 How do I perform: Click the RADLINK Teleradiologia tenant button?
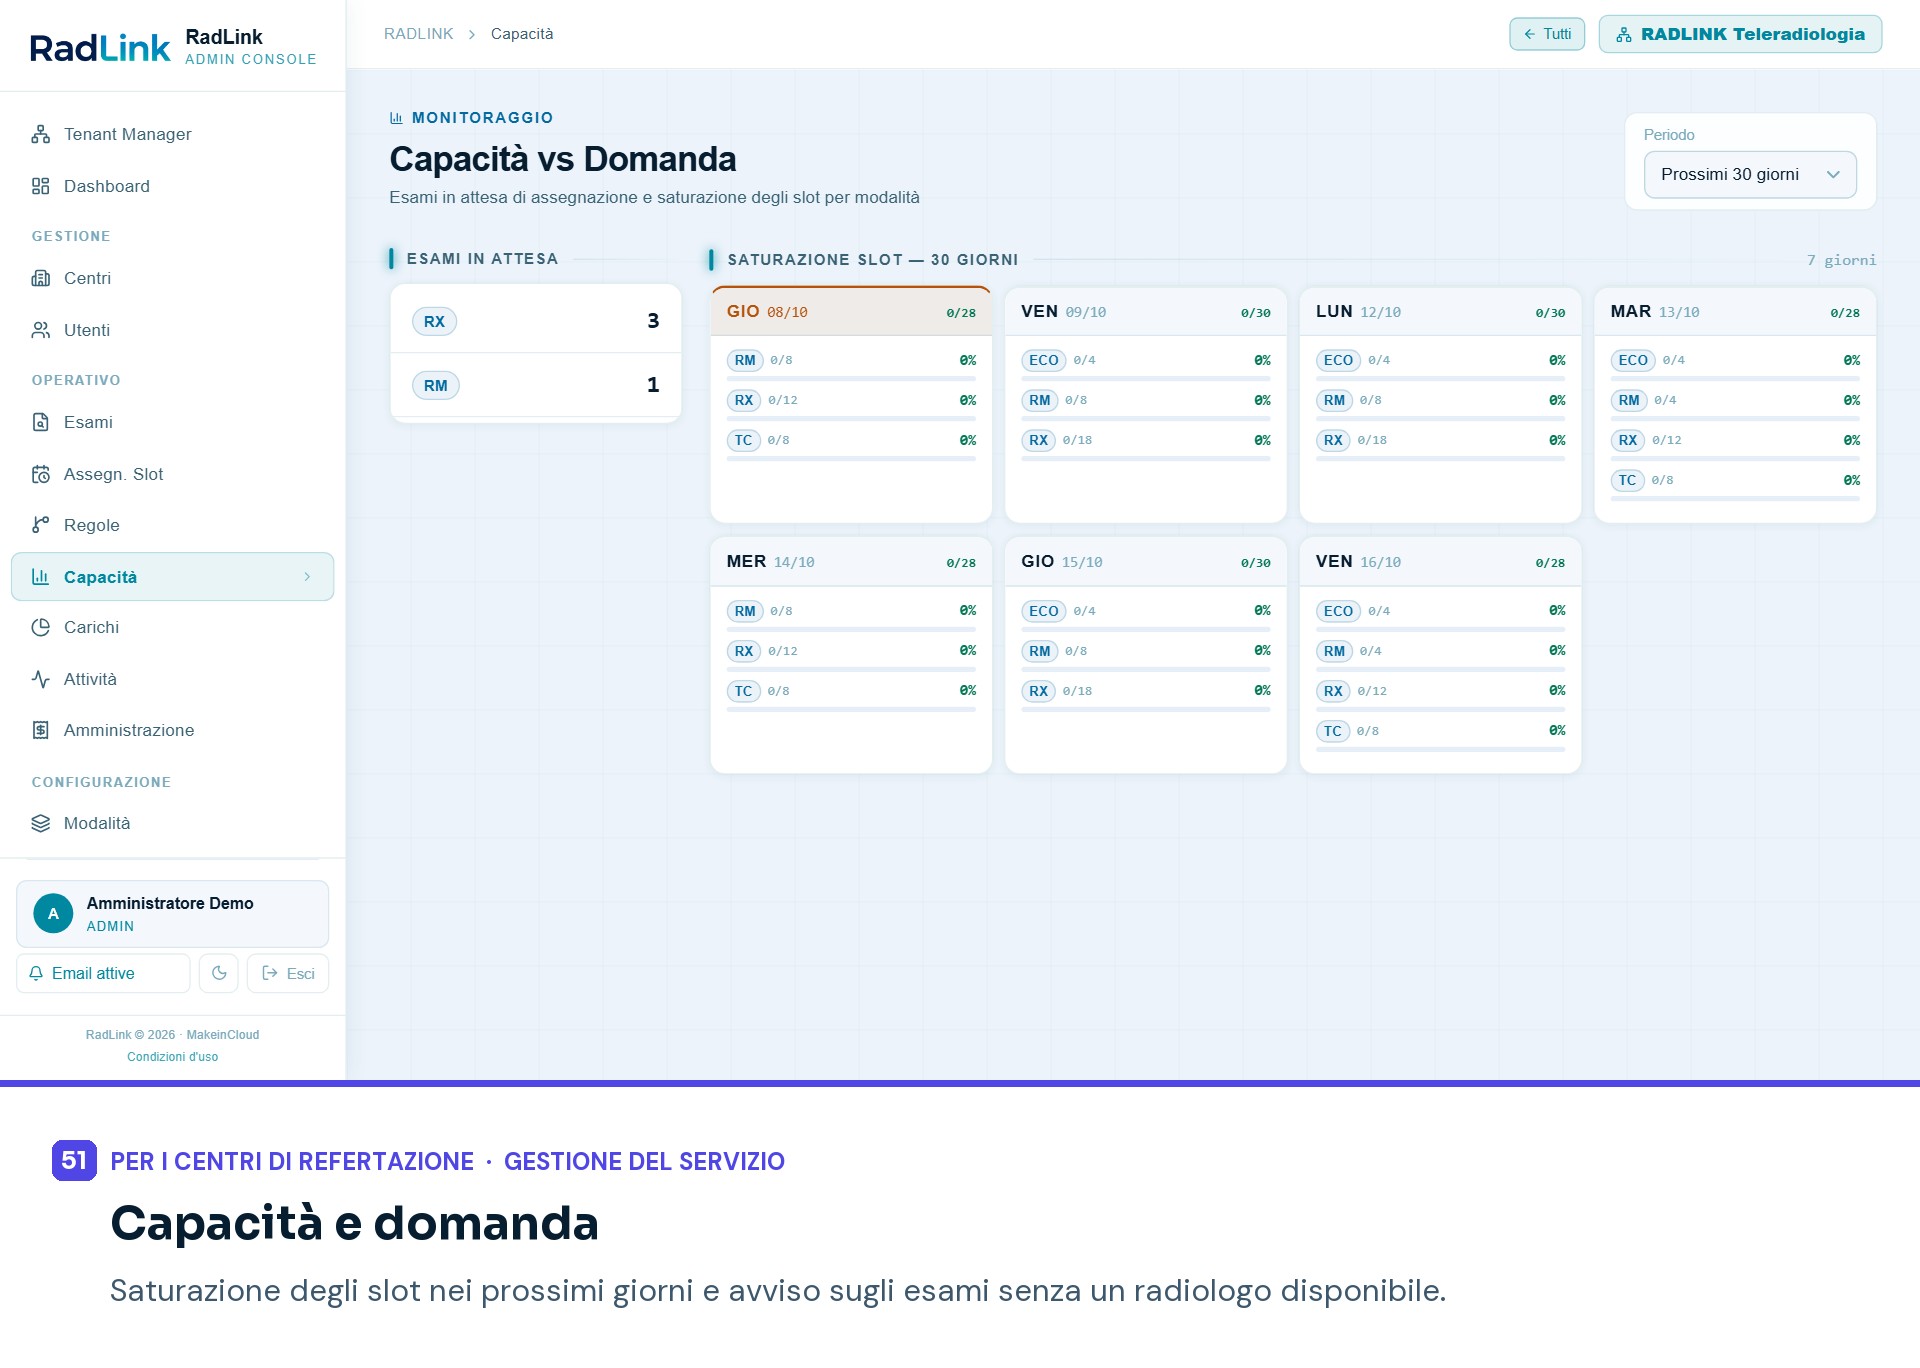click(x=1740, y=34)
